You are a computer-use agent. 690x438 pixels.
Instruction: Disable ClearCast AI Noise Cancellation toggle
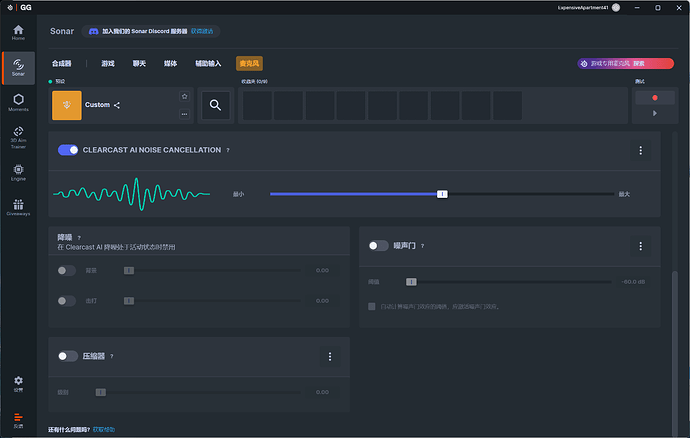[68, 150]
